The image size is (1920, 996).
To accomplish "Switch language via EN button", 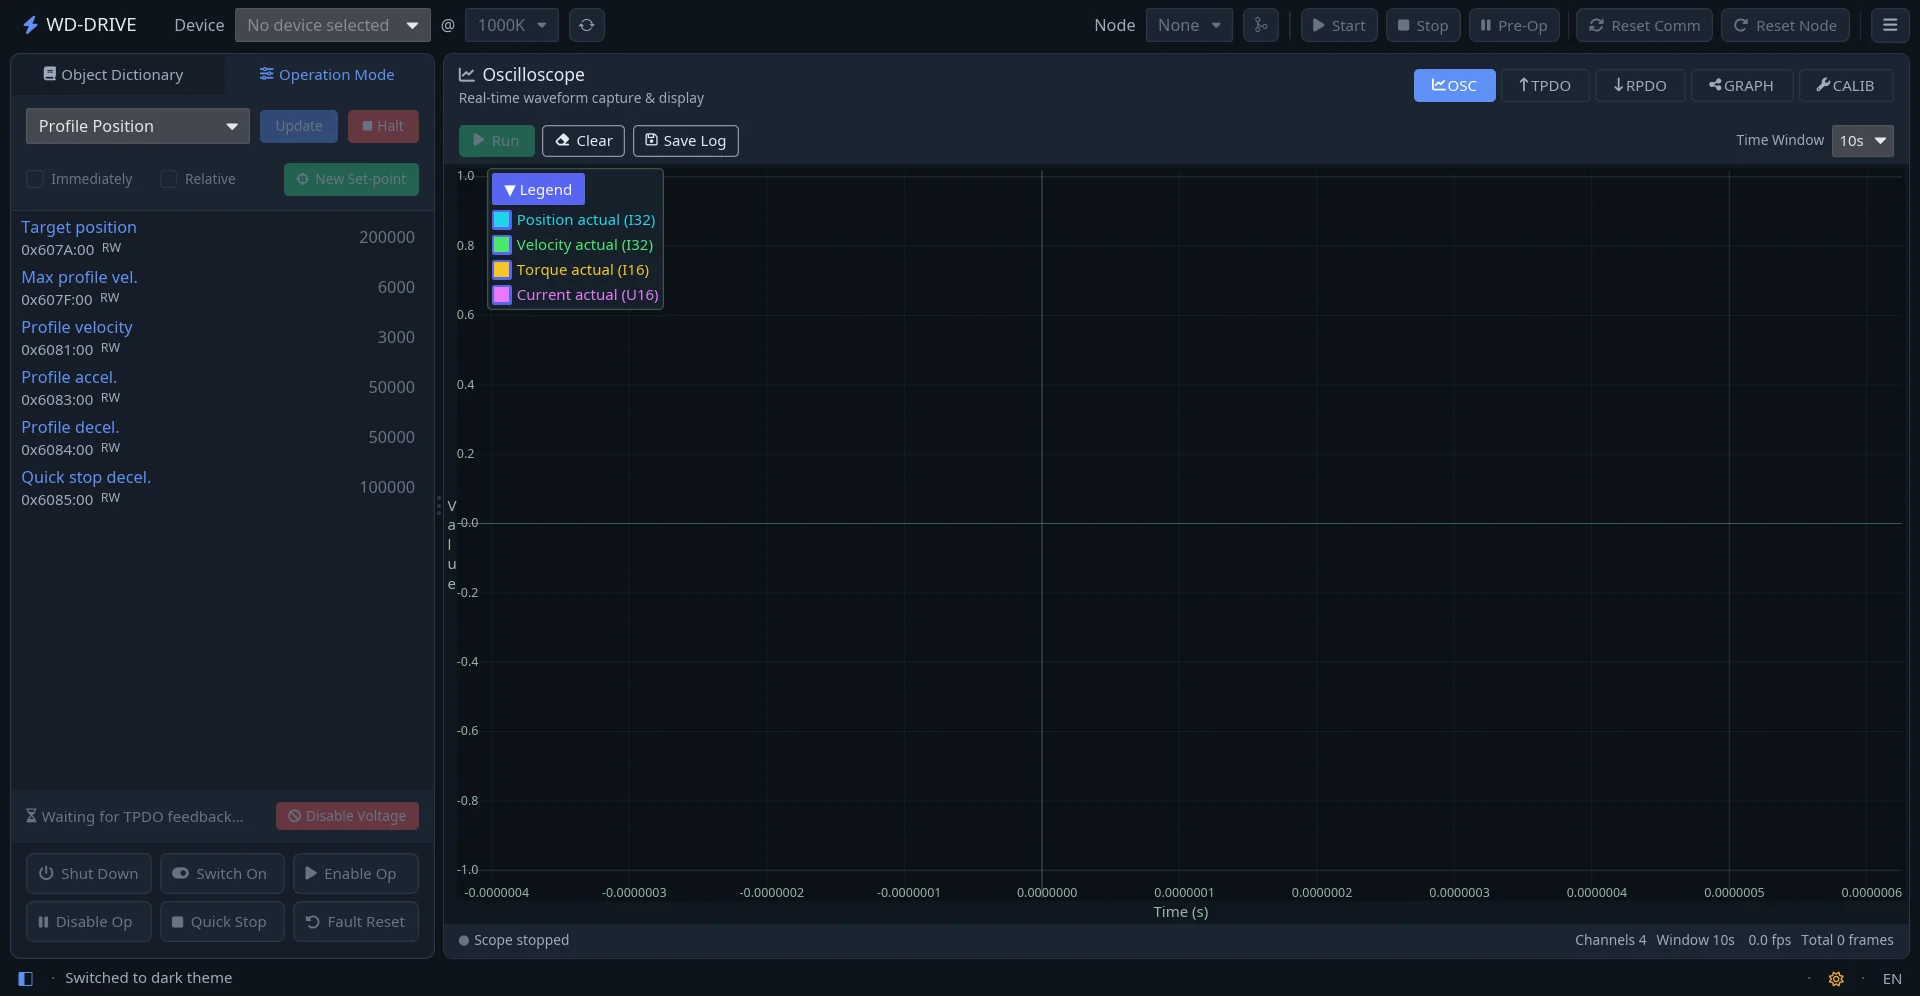I will coord(1892,979).
